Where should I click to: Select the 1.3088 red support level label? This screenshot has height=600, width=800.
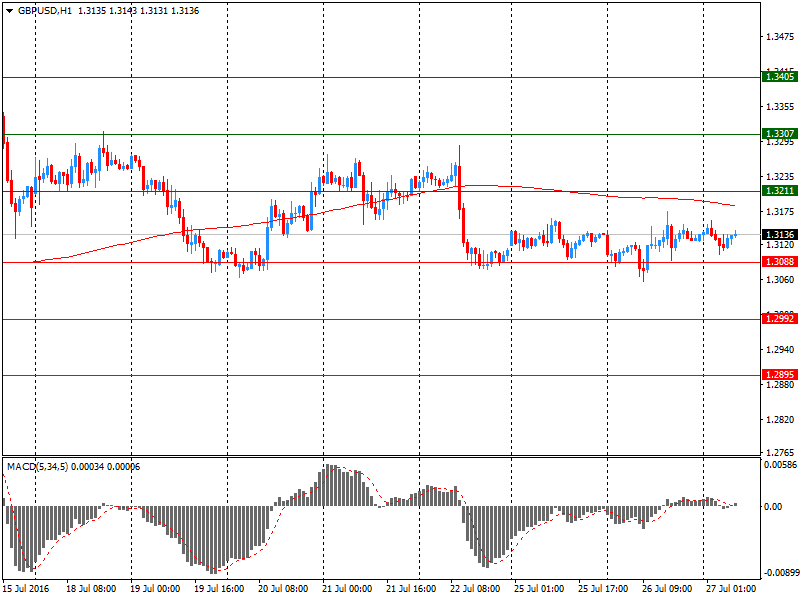[779, 262]
